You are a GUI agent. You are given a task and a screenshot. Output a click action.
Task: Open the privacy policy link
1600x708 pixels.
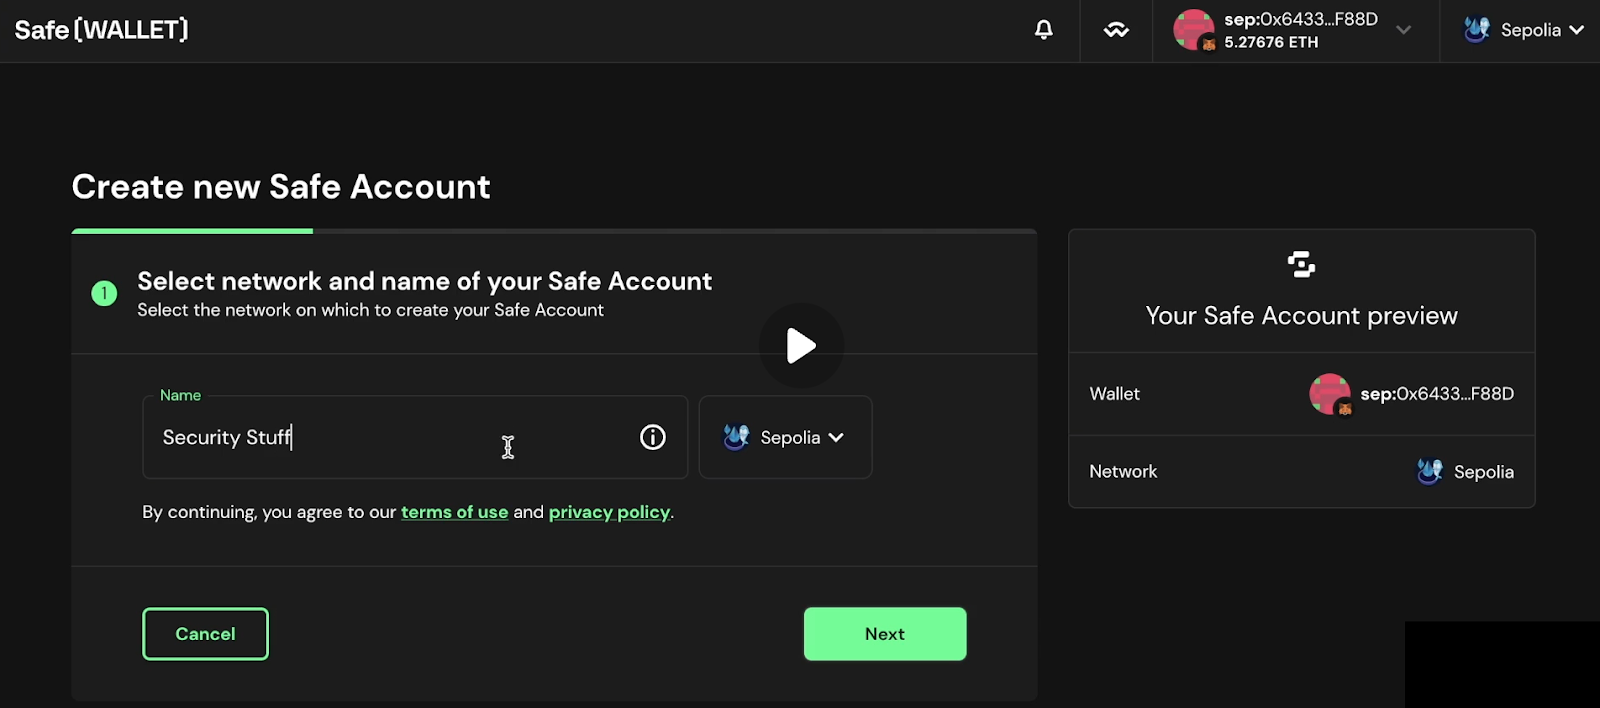pyautogui.click(x=609, y=512)
